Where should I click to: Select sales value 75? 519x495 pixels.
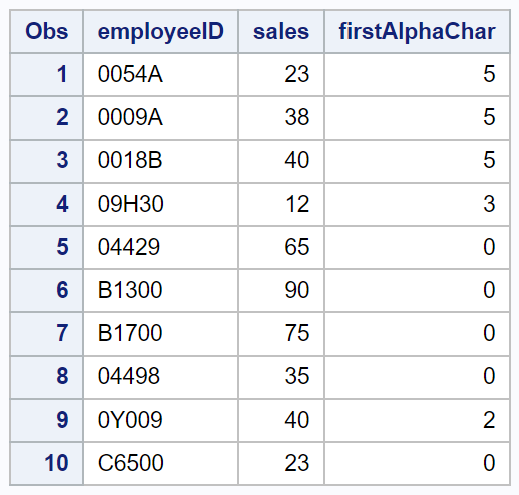(x=281, y=333)
